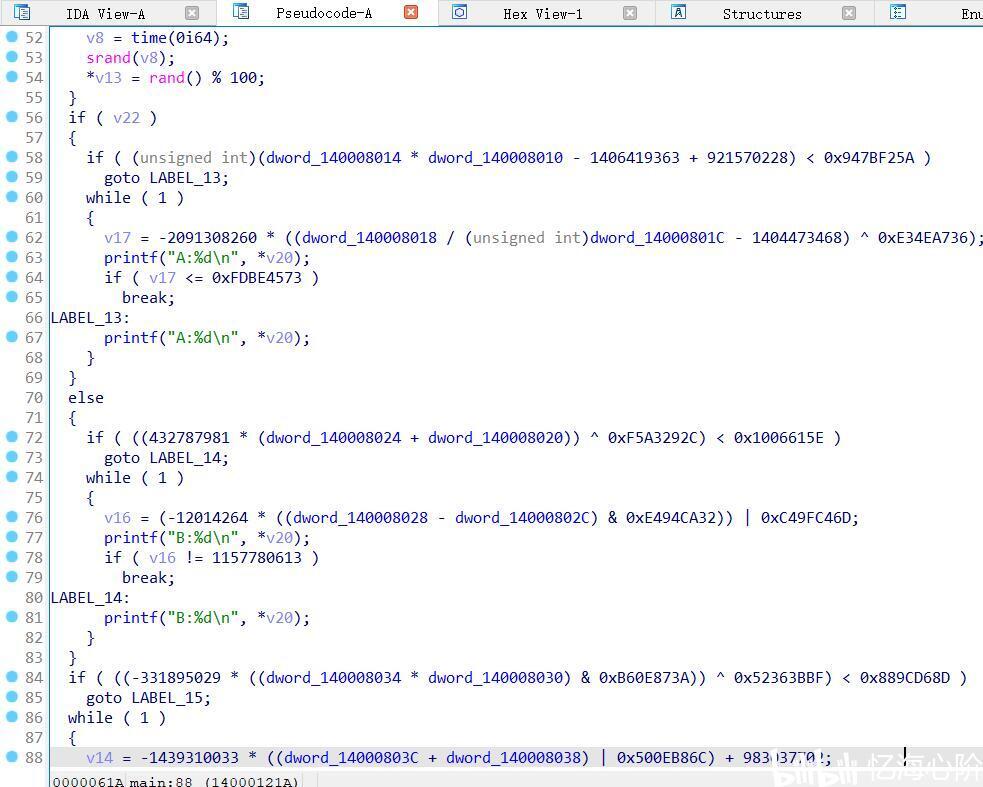Select dword_140008014 on line 58

click(334, 157)
